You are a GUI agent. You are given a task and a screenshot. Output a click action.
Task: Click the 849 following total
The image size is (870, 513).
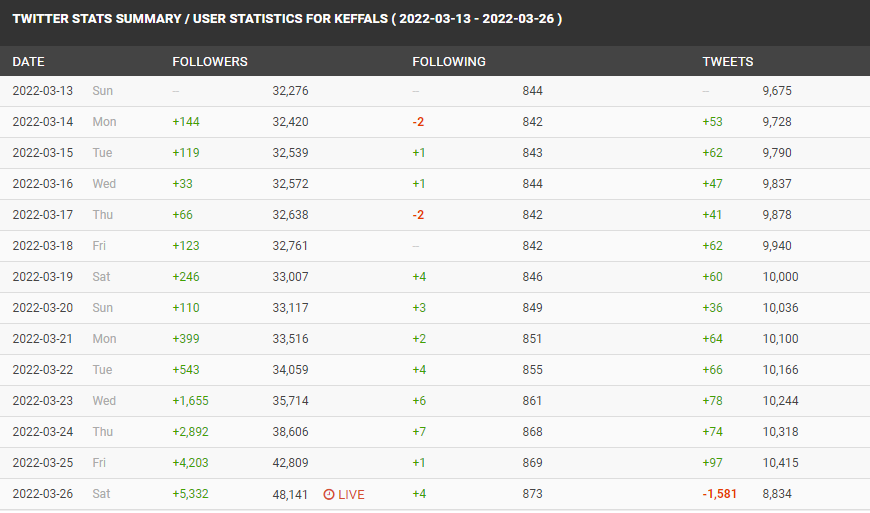pos(532,308)
